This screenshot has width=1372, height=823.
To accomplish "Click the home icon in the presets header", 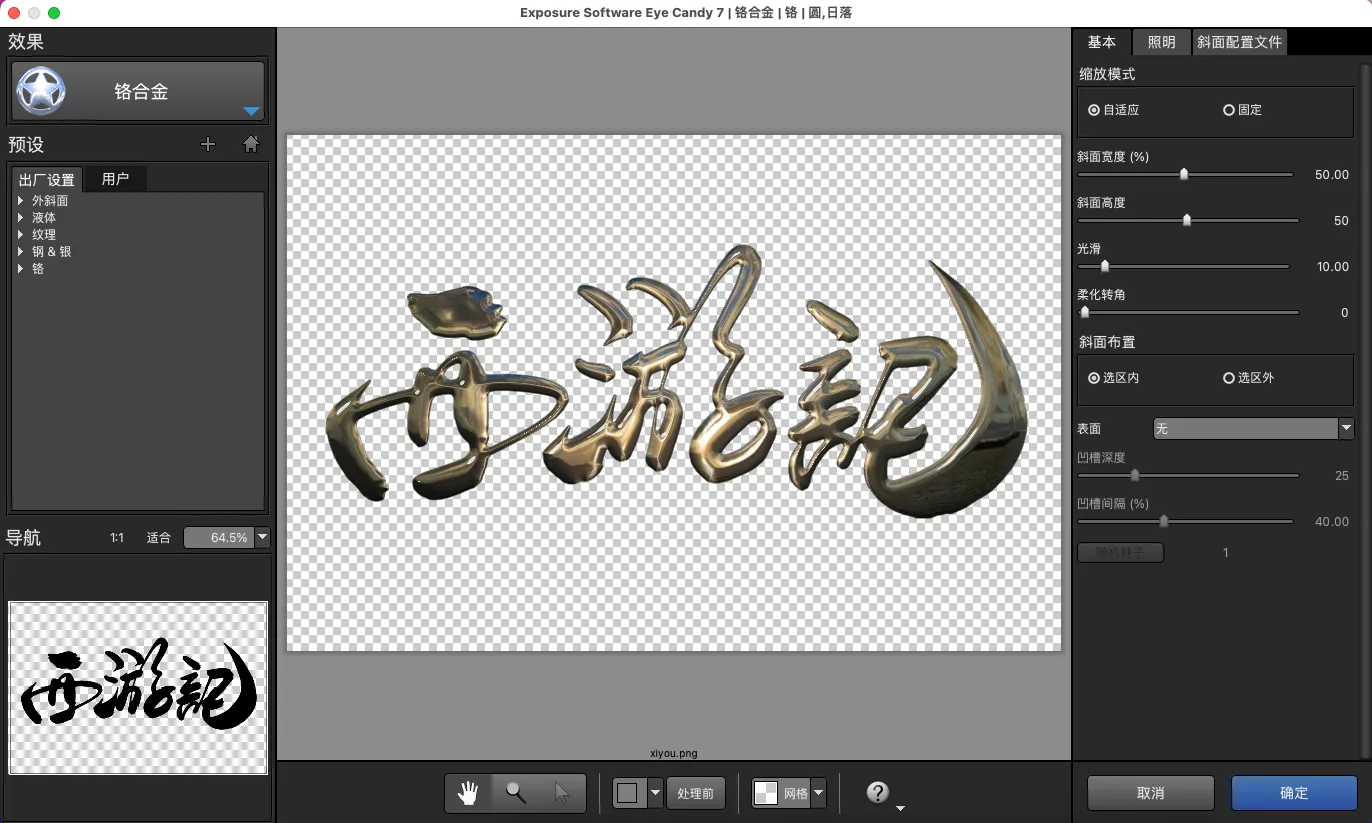I will click(251, 144).
